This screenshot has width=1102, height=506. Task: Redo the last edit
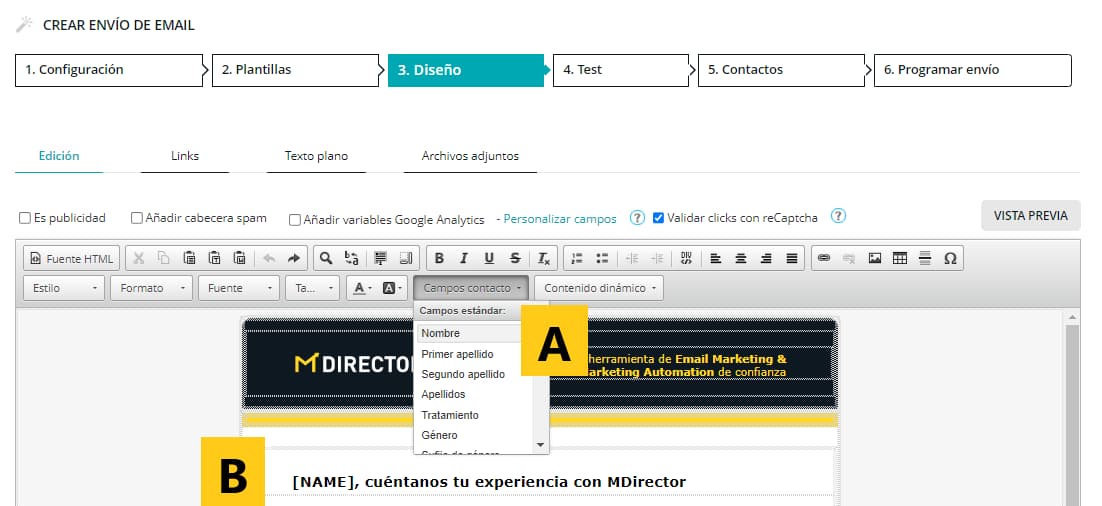coord(294,259)
